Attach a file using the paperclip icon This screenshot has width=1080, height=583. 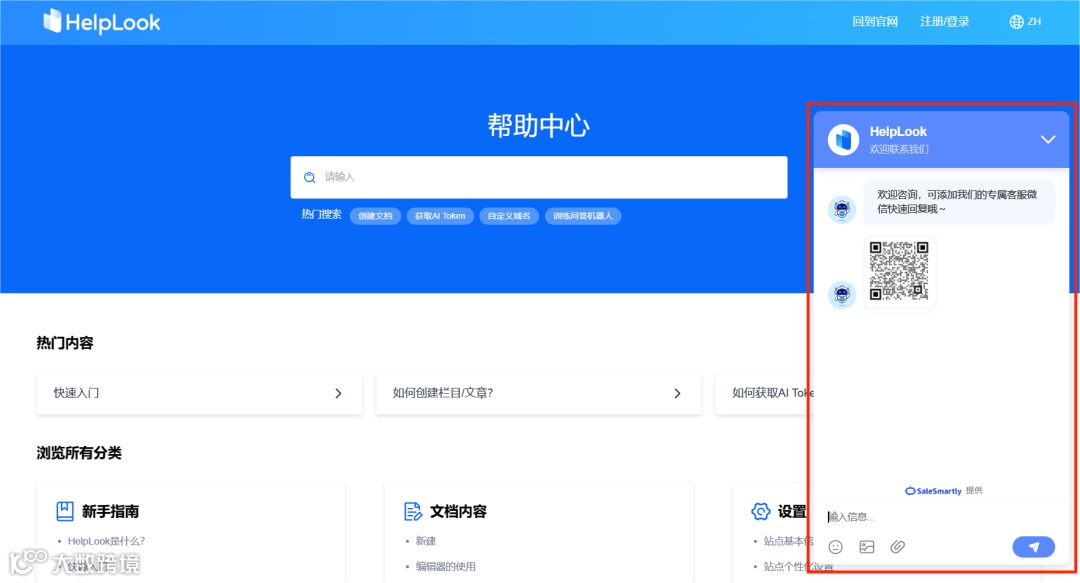tap(897, 546)
